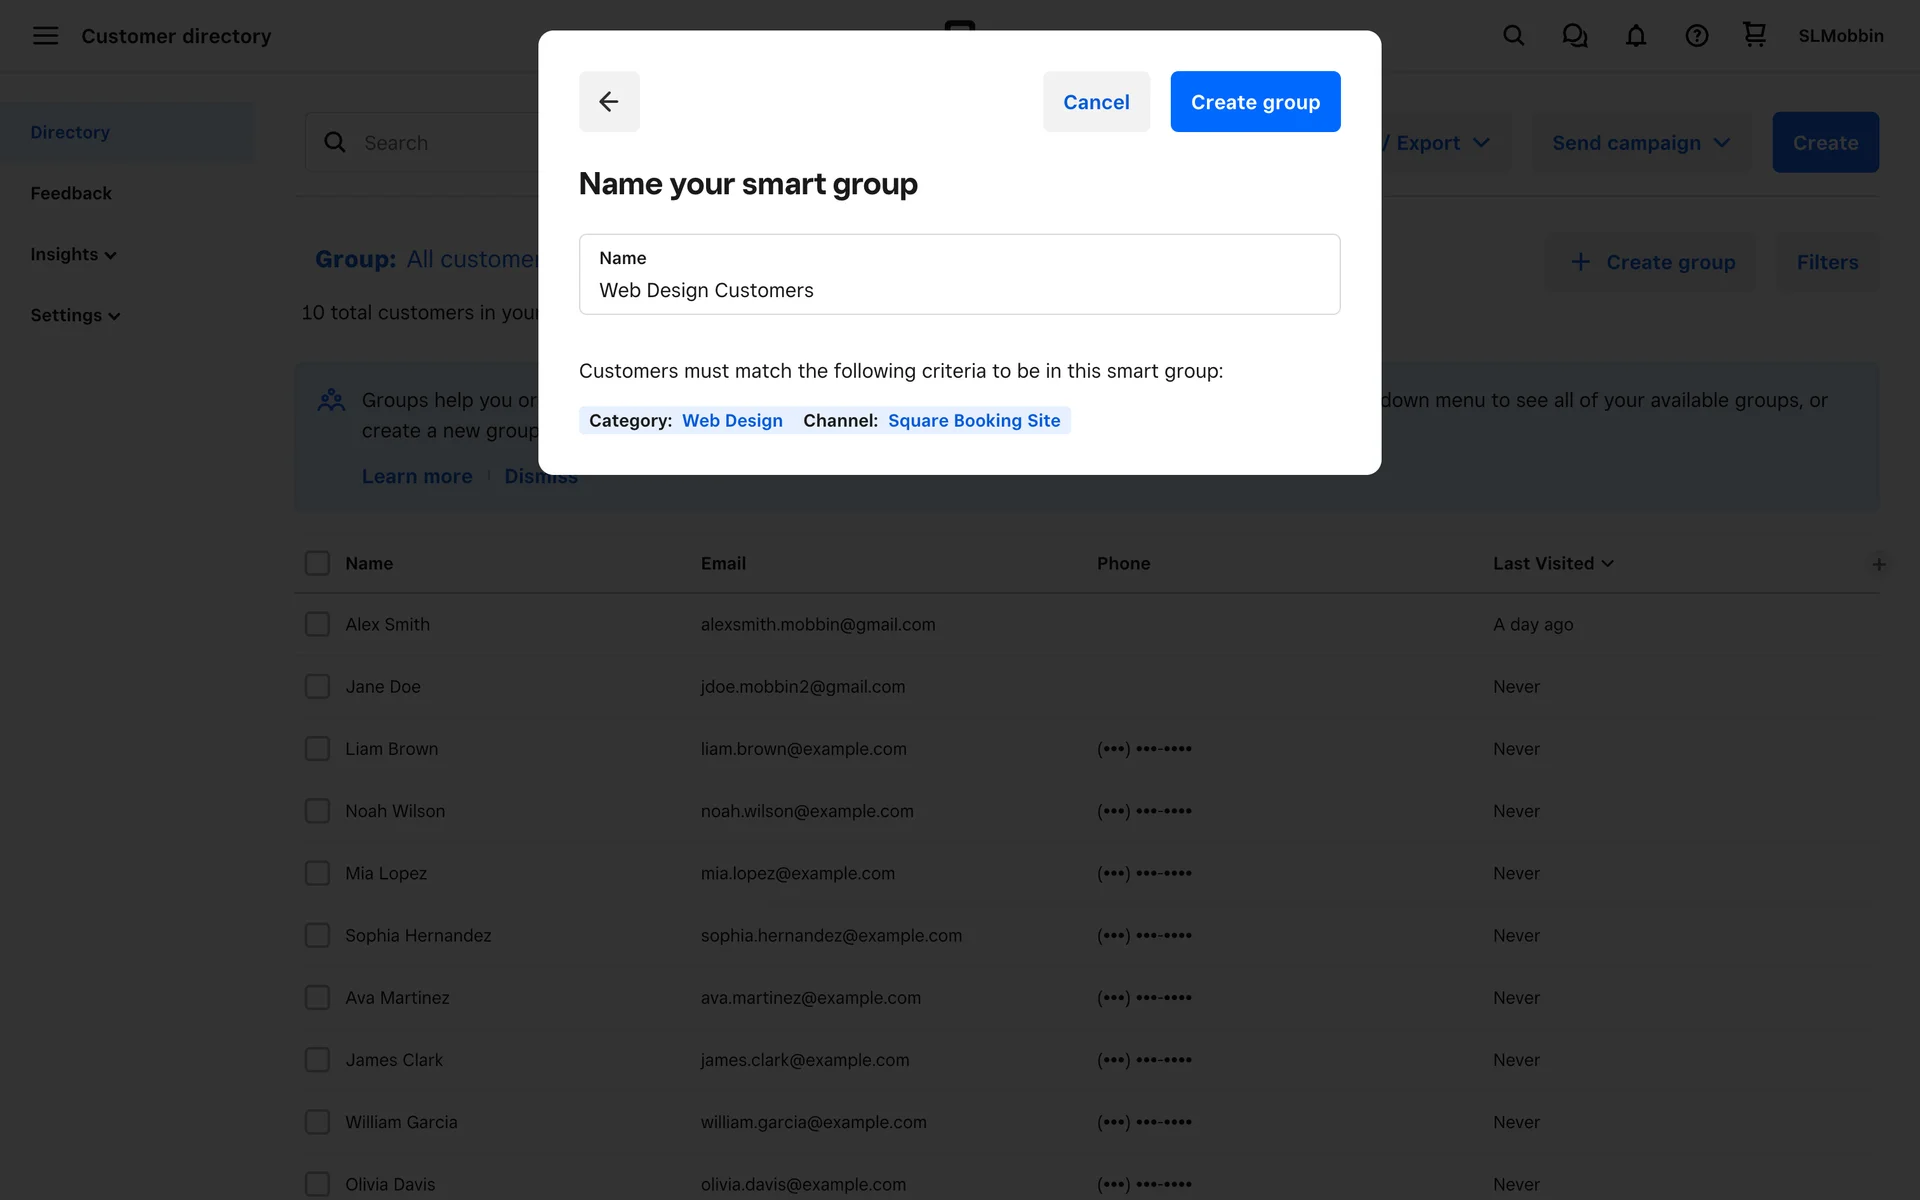
Task: Click the add column plus icon
Action: [x=1879, y=564]
